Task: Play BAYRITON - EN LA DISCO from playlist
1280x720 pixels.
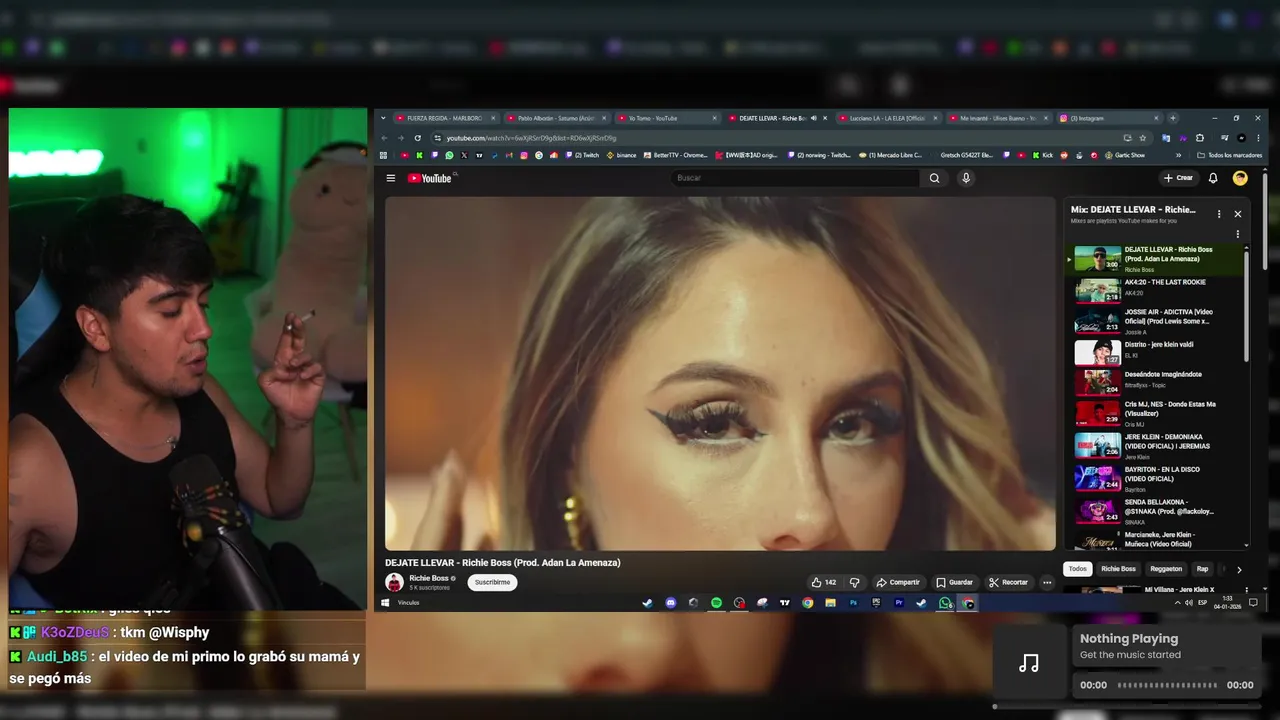Action: (1156, 477)
